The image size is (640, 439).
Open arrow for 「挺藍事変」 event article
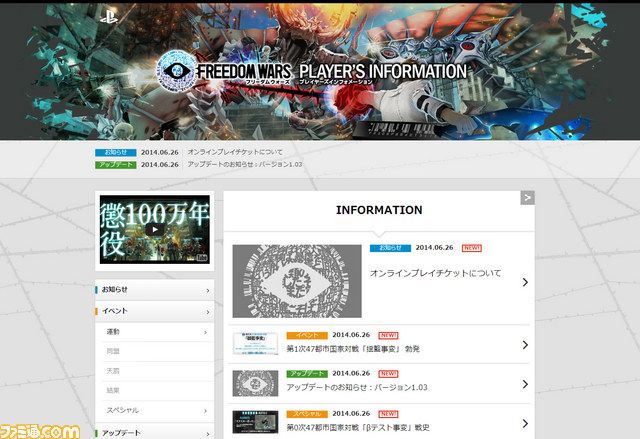(525, 345)
